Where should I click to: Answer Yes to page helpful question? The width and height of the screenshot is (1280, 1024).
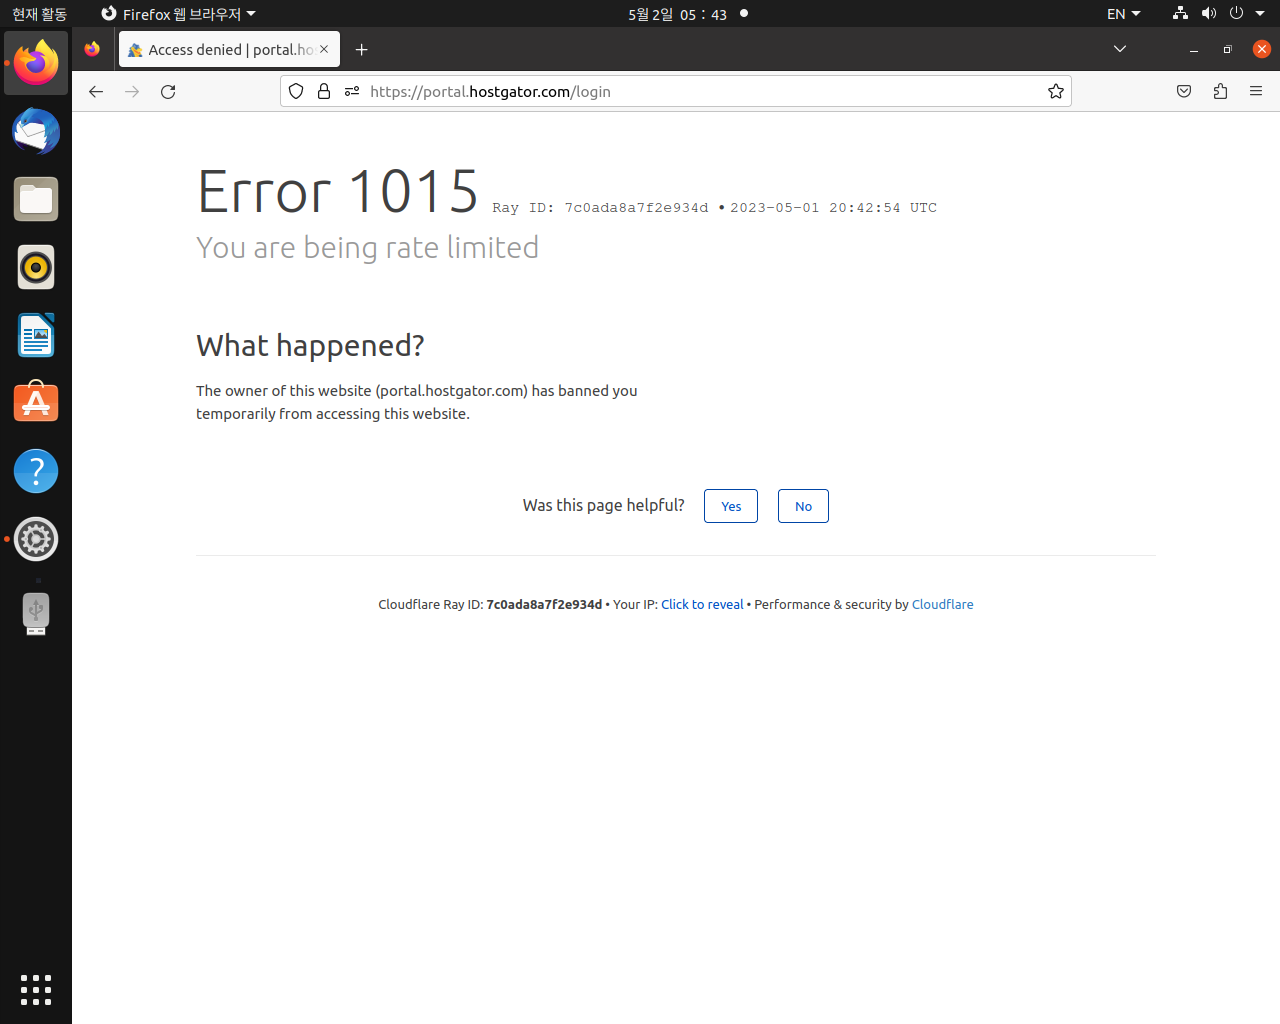point(731,506)
